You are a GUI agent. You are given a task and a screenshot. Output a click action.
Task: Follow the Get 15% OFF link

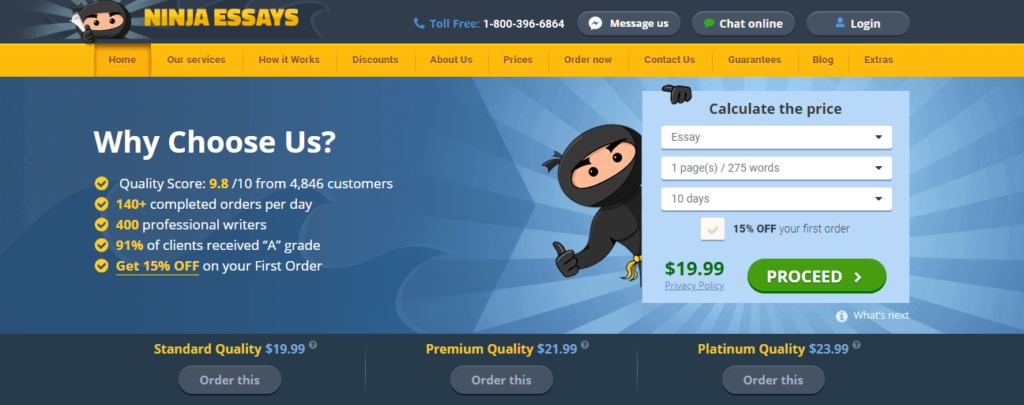coord(157,266)
